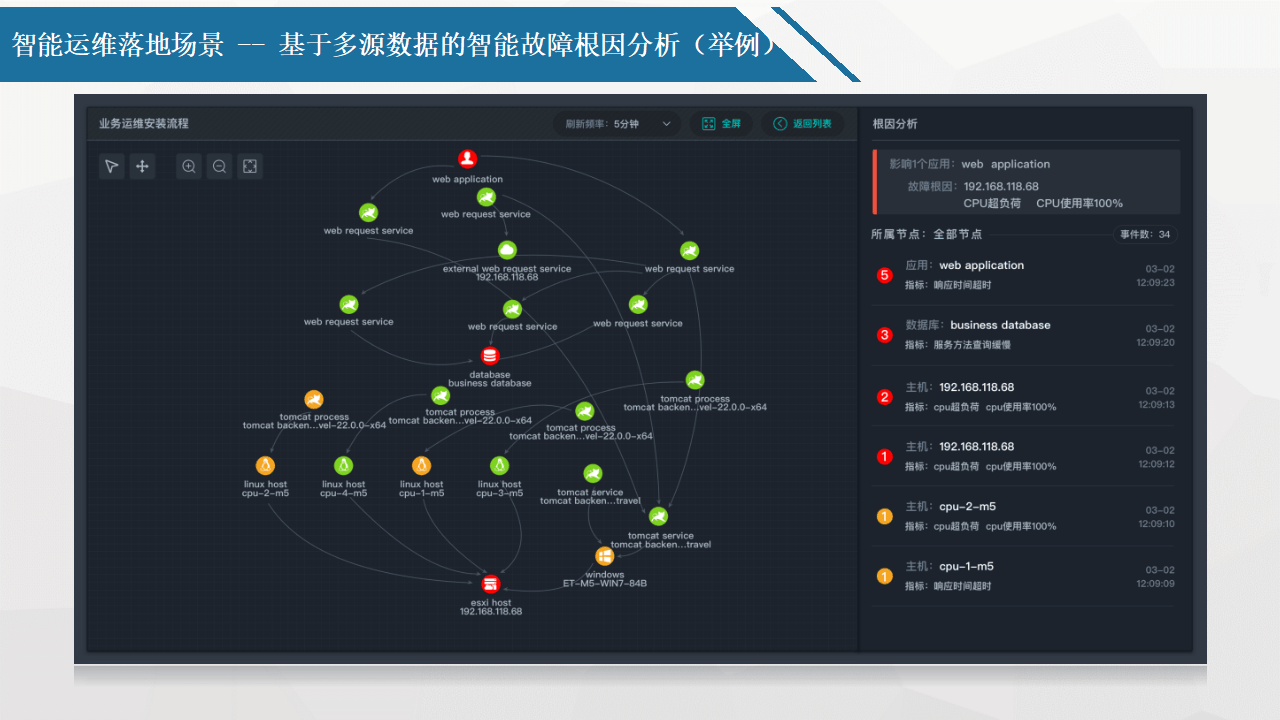1280x720 pixels.
Task: Select the business database 服务方法查询缓慢 event
Action: point(1025,335)
